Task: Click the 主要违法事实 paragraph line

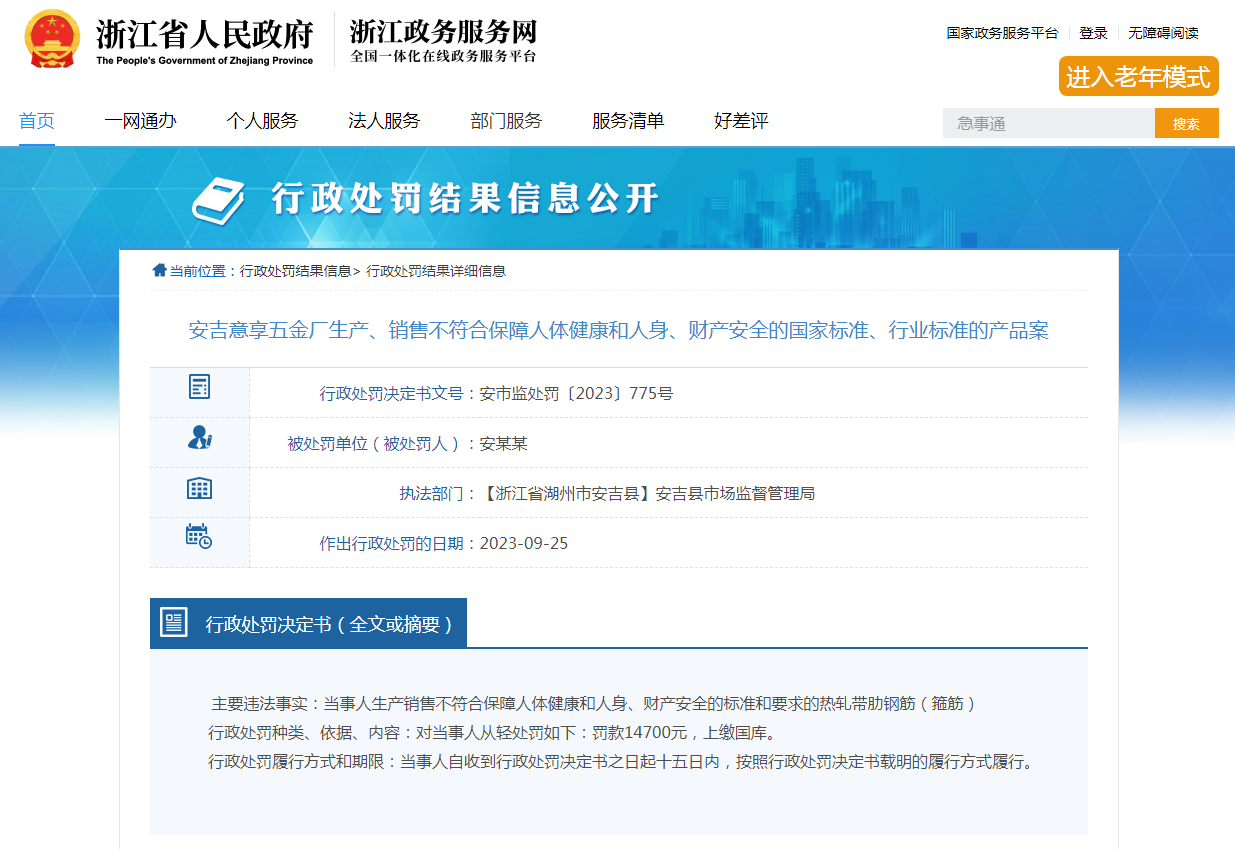Action: 593,703
